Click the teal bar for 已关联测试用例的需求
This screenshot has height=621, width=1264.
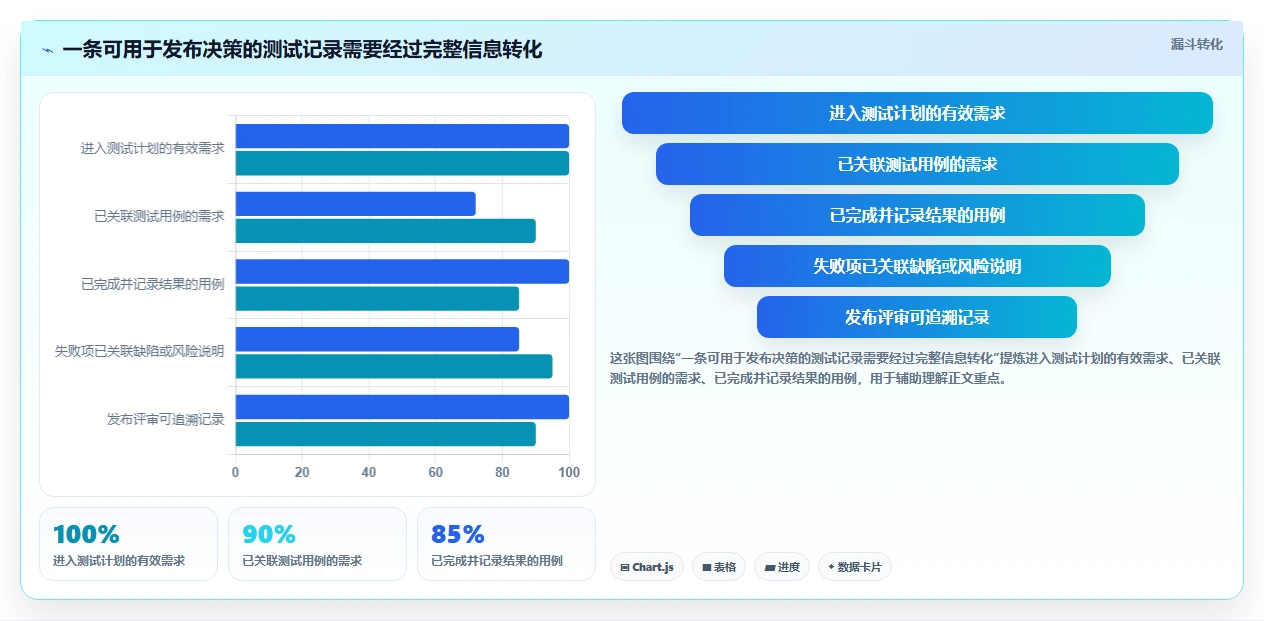click(386, 231)
